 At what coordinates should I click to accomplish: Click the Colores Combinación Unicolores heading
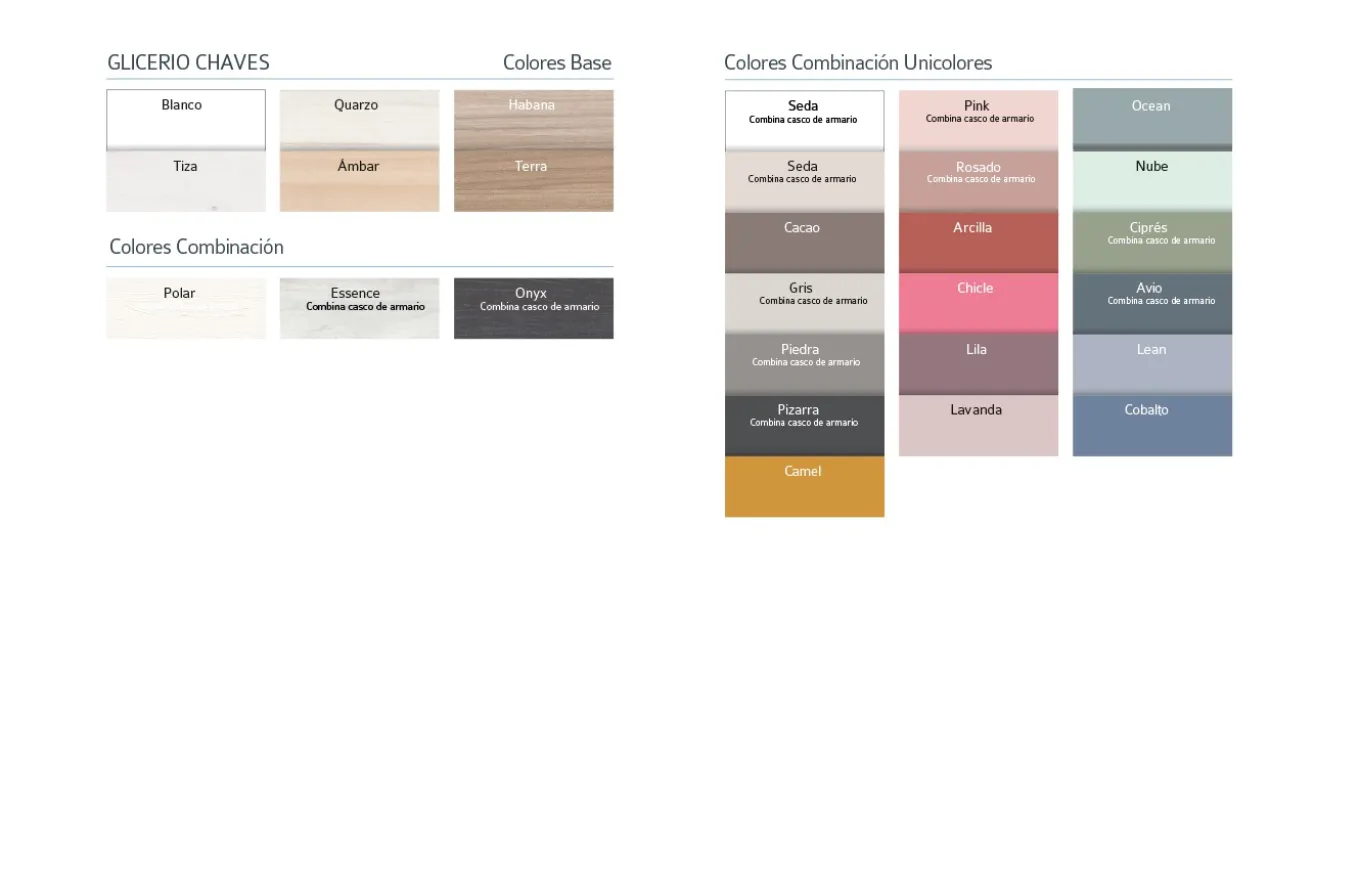coord(858,63)
